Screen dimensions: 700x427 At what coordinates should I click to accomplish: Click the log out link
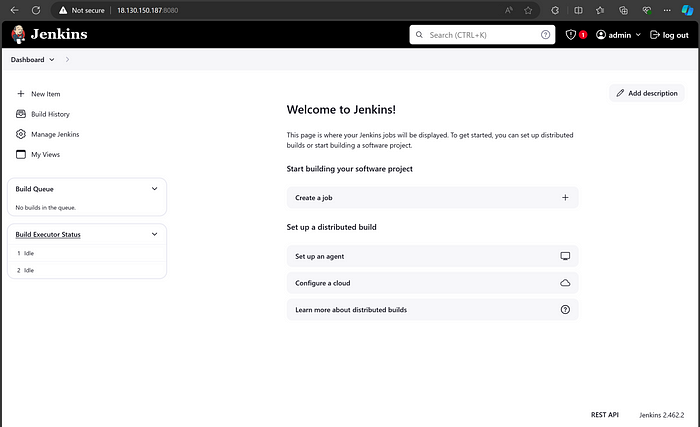(669, 35)
